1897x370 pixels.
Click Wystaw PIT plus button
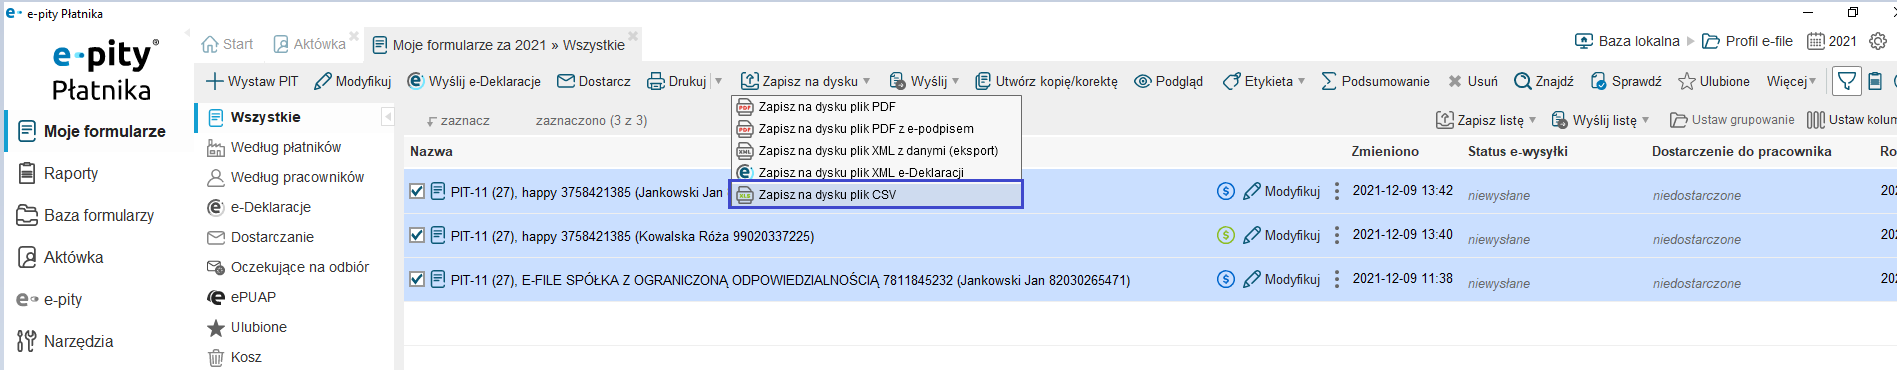252,81
